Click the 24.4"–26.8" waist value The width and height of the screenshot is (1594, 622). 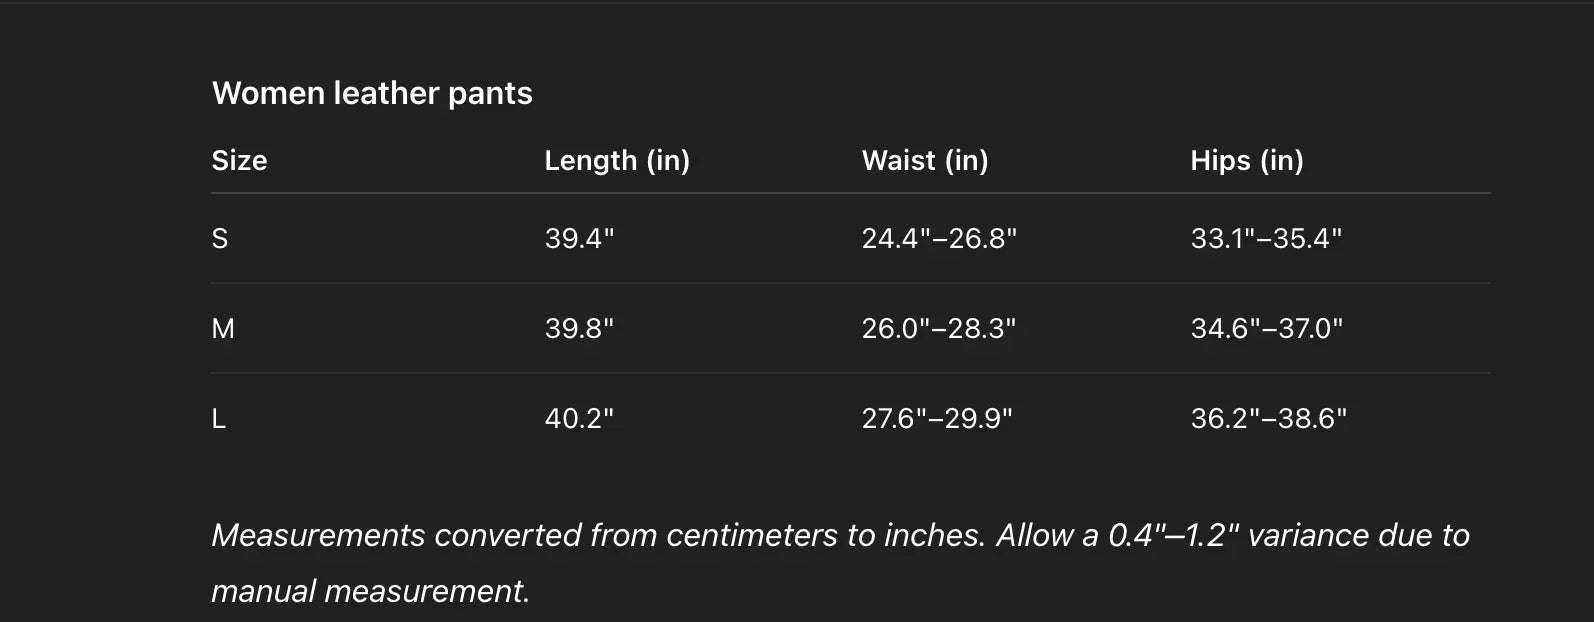[x=939, y=239]
